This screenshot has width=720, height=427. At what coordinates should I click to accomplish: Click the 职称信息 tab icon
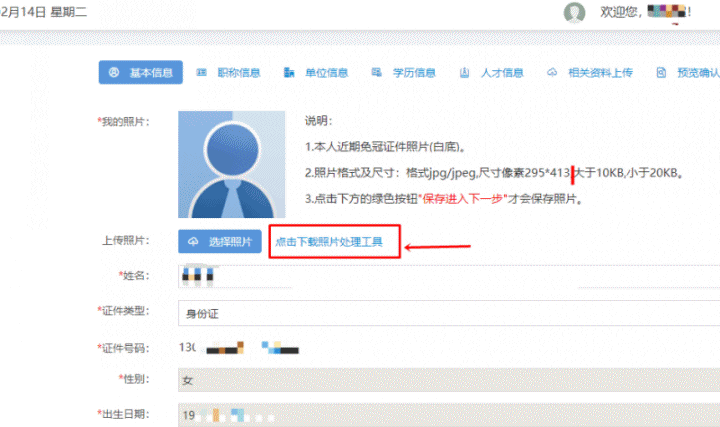[x=201, y=73]
